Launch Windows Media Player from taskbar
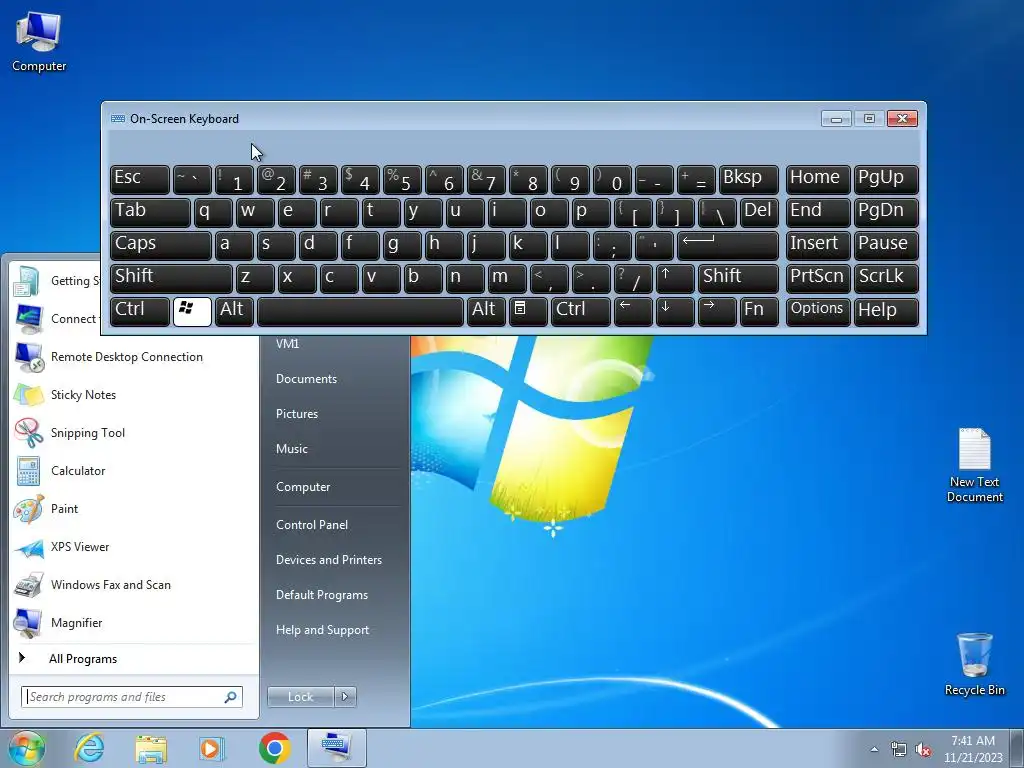Image resolution: width=1024 pixels, height=768 pixels. point(212,748)
